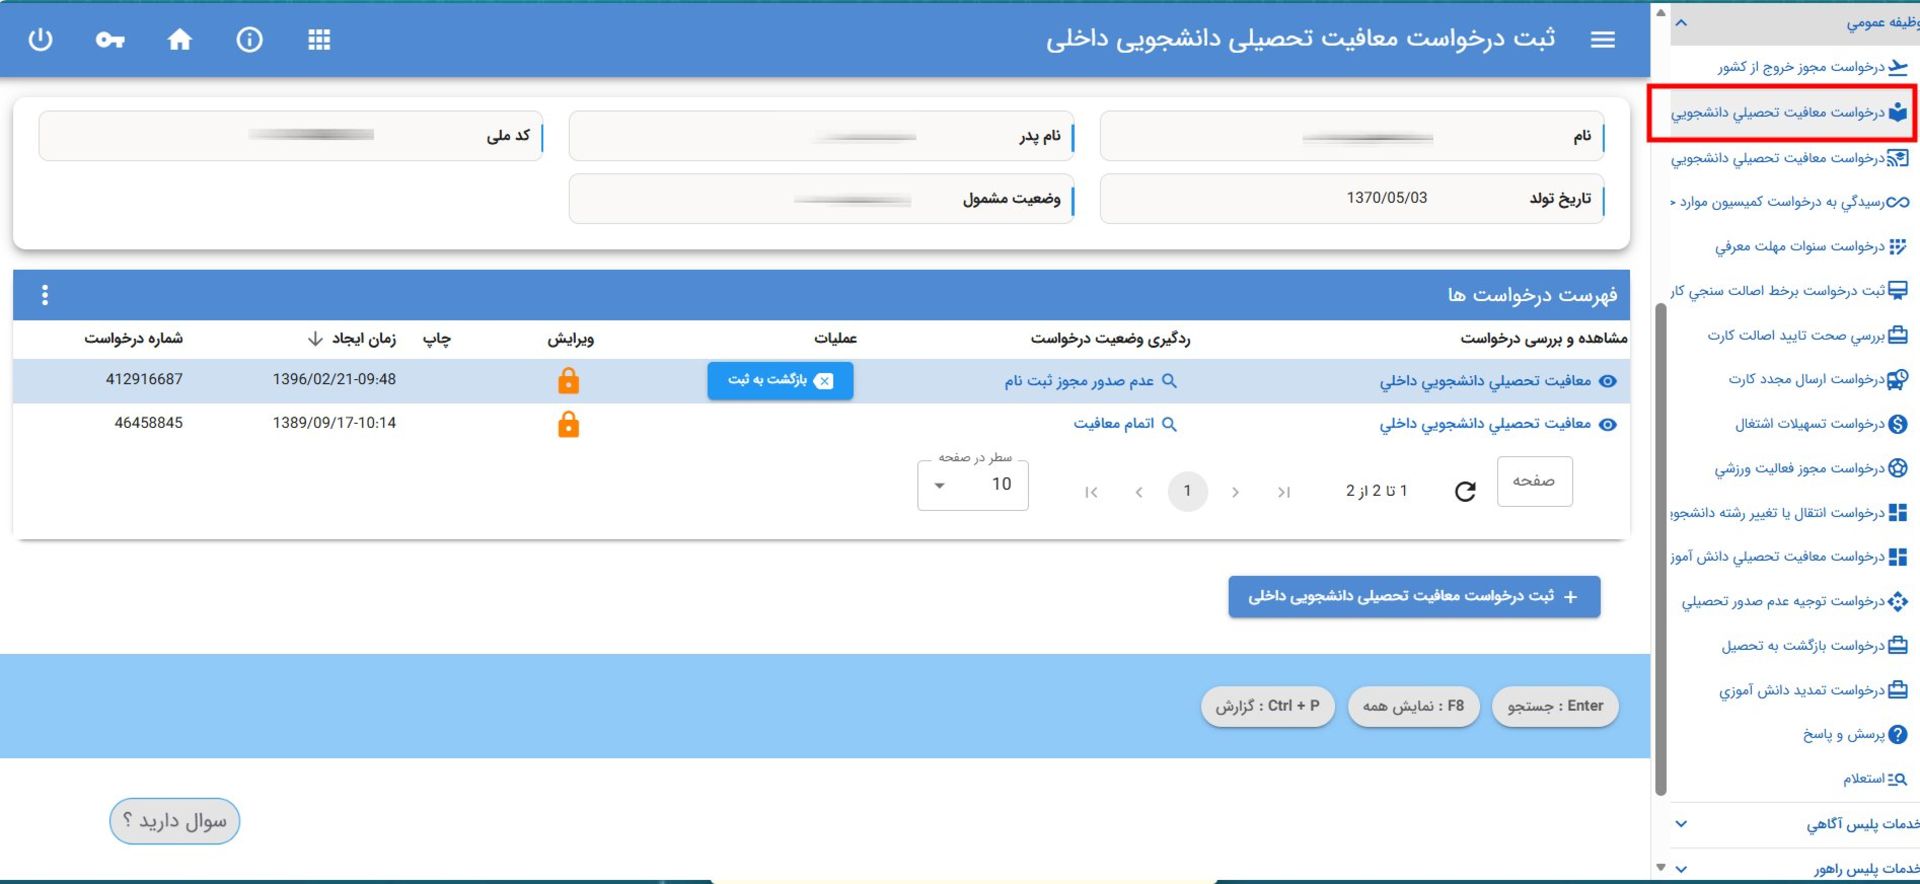Click استعلام search list icon
The height and width of the screenshot is (884, 1920).
(x=1898, y=779)
